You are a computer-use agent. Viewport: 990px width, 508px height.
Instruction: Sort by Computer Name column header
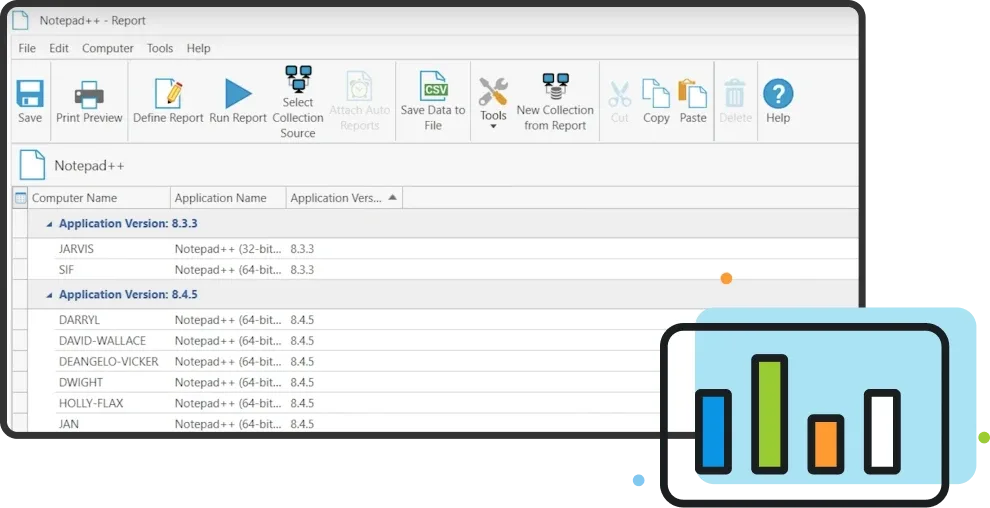(99, 198)
